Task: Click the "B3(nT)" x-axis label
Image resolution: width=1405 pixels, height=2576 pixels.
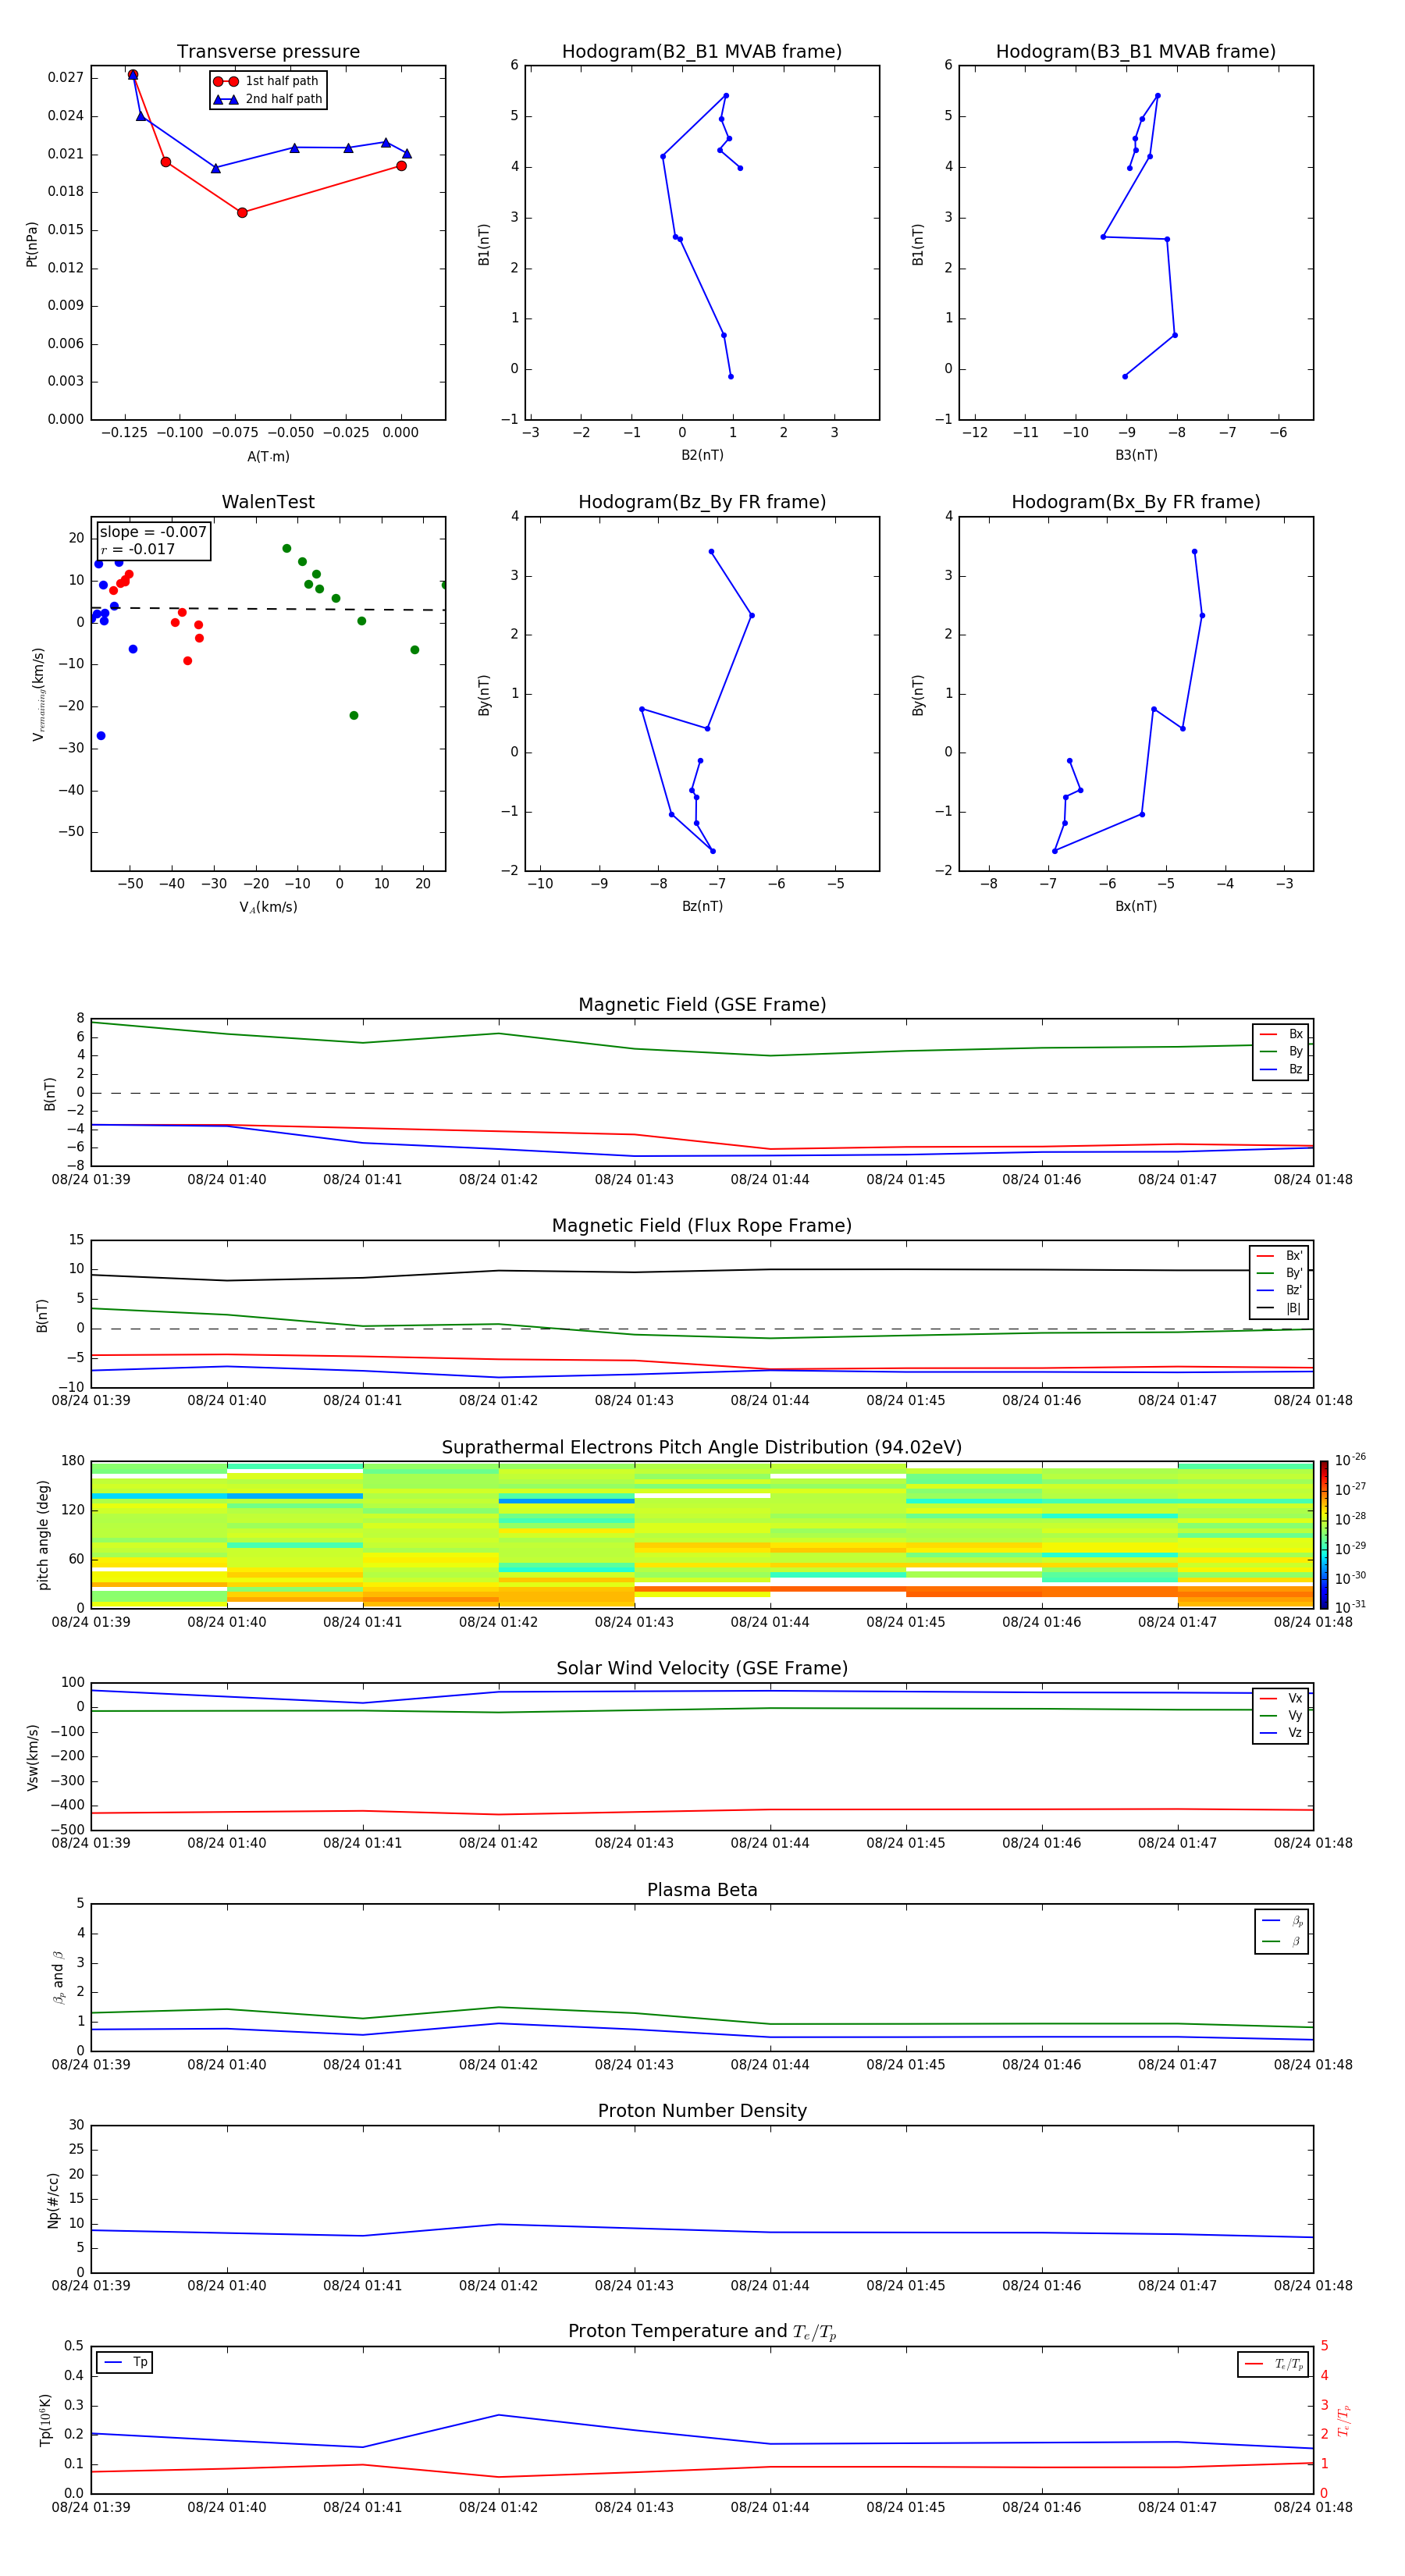Action: pyautogui.click(x=1136, y=455)
